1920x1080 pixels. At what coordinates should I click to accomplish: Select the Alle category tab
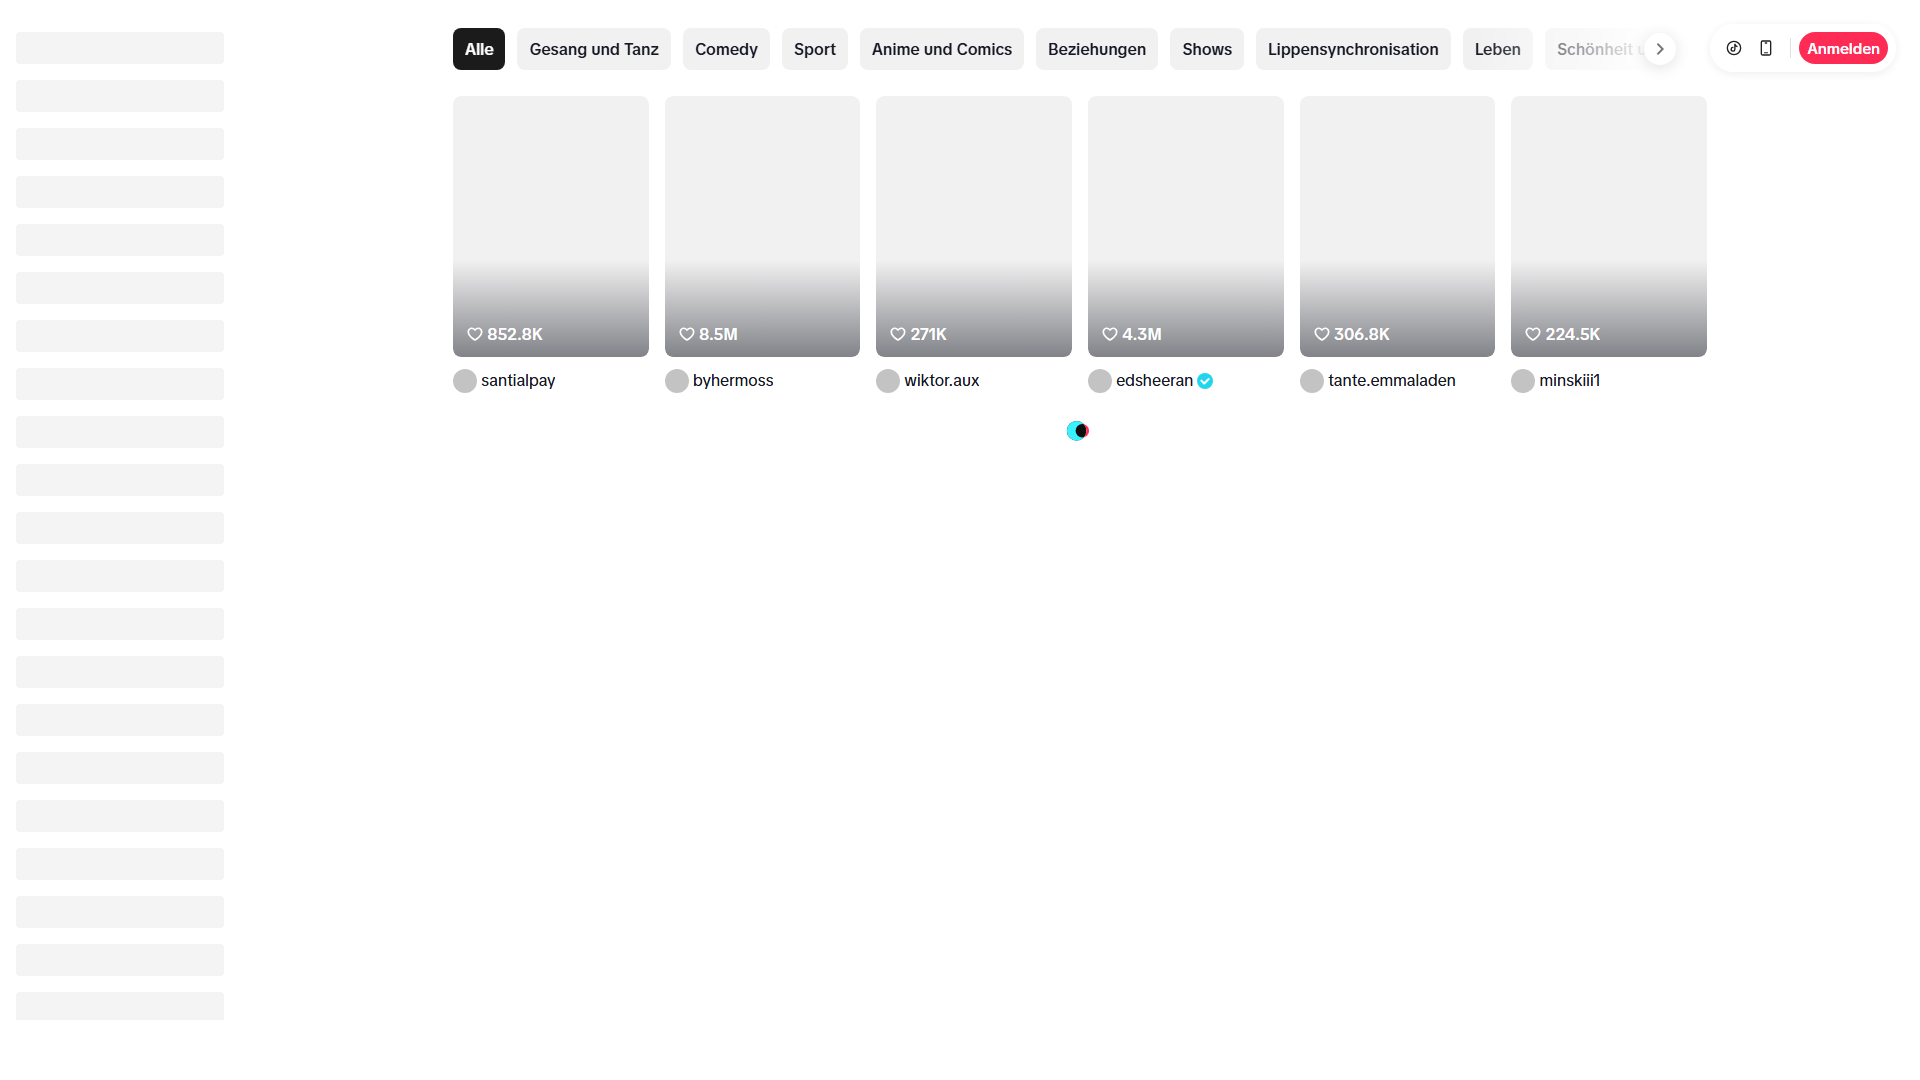coord(479,49)
